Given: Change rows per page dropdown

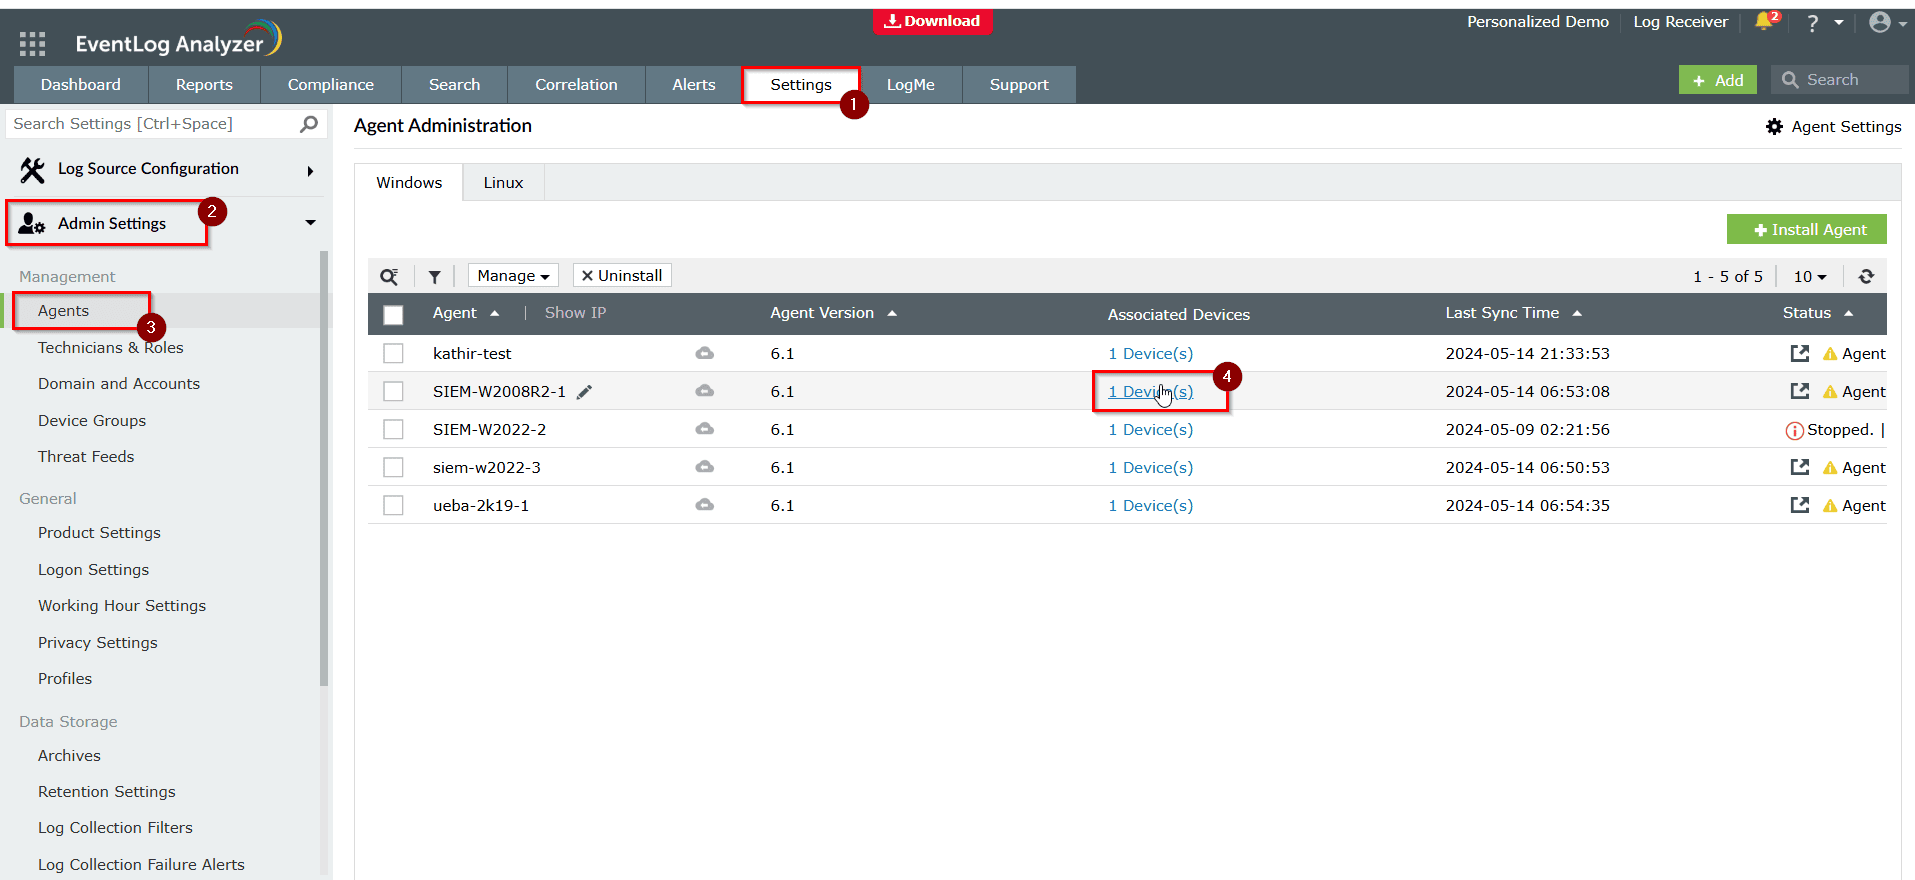Looking at the screenshot, I should [1809, 277].
